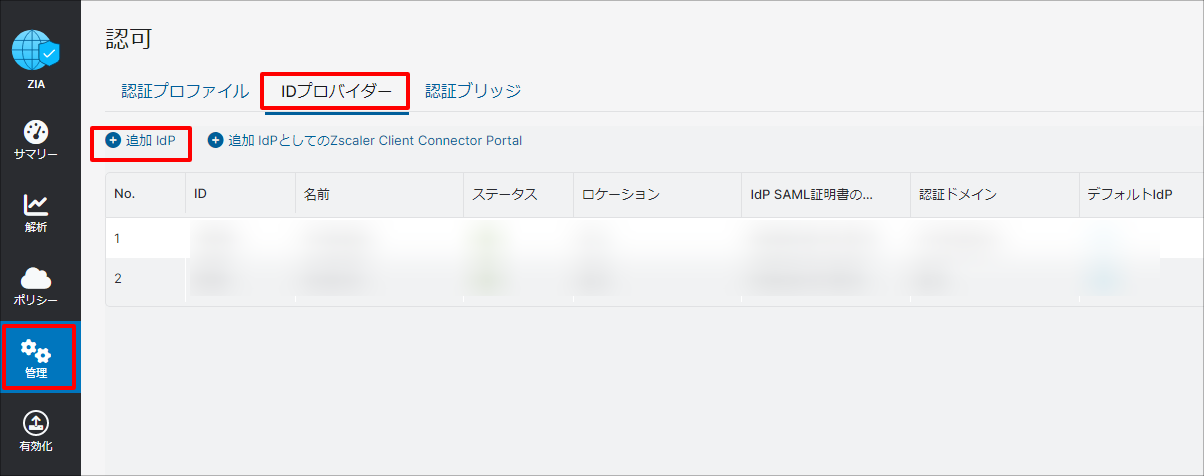Open the 管理 gears icon
Image resolution: width=1204 pixels, height=476 pixels.
pyautogui.click(x=36, y=350)
